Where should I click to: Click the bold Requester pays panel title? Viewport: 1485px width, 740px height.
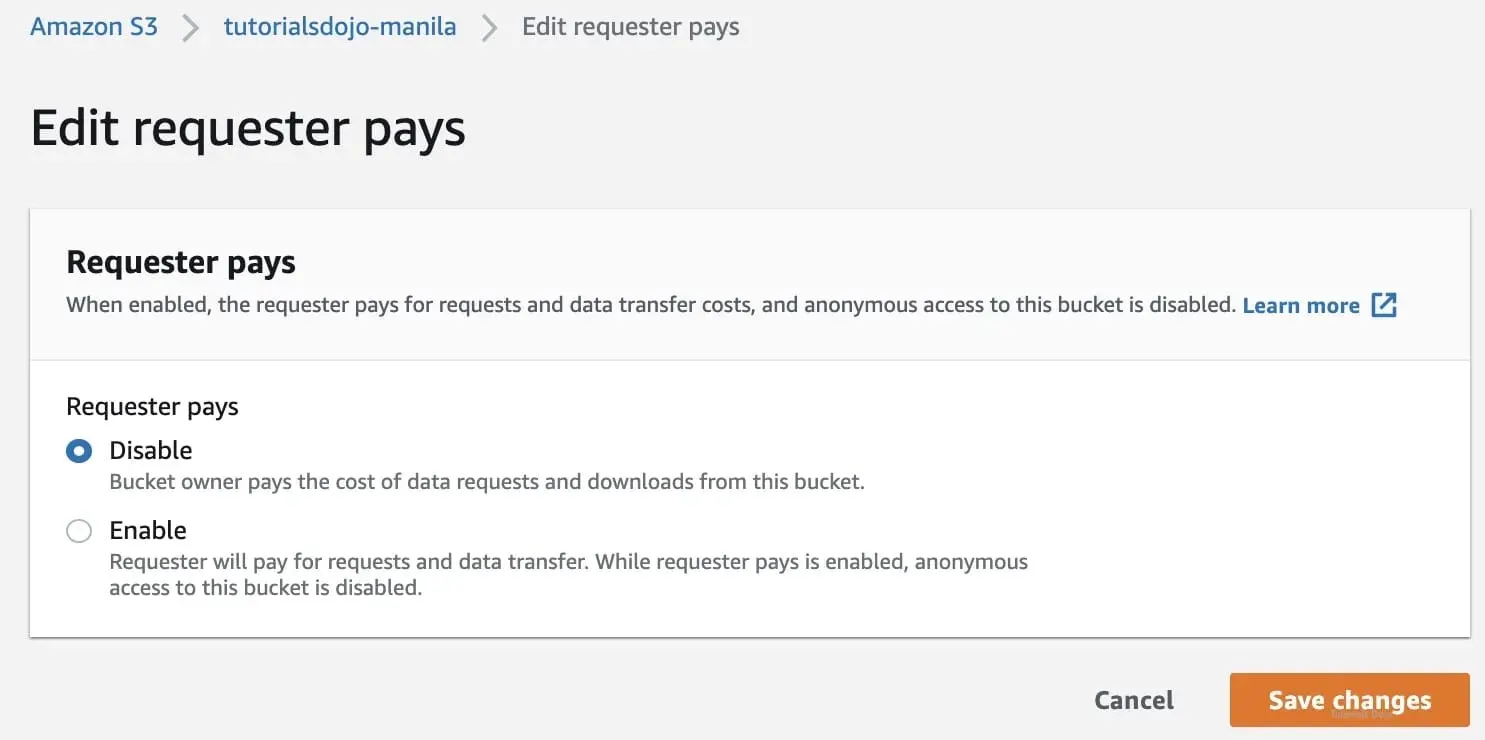point(181,262)
